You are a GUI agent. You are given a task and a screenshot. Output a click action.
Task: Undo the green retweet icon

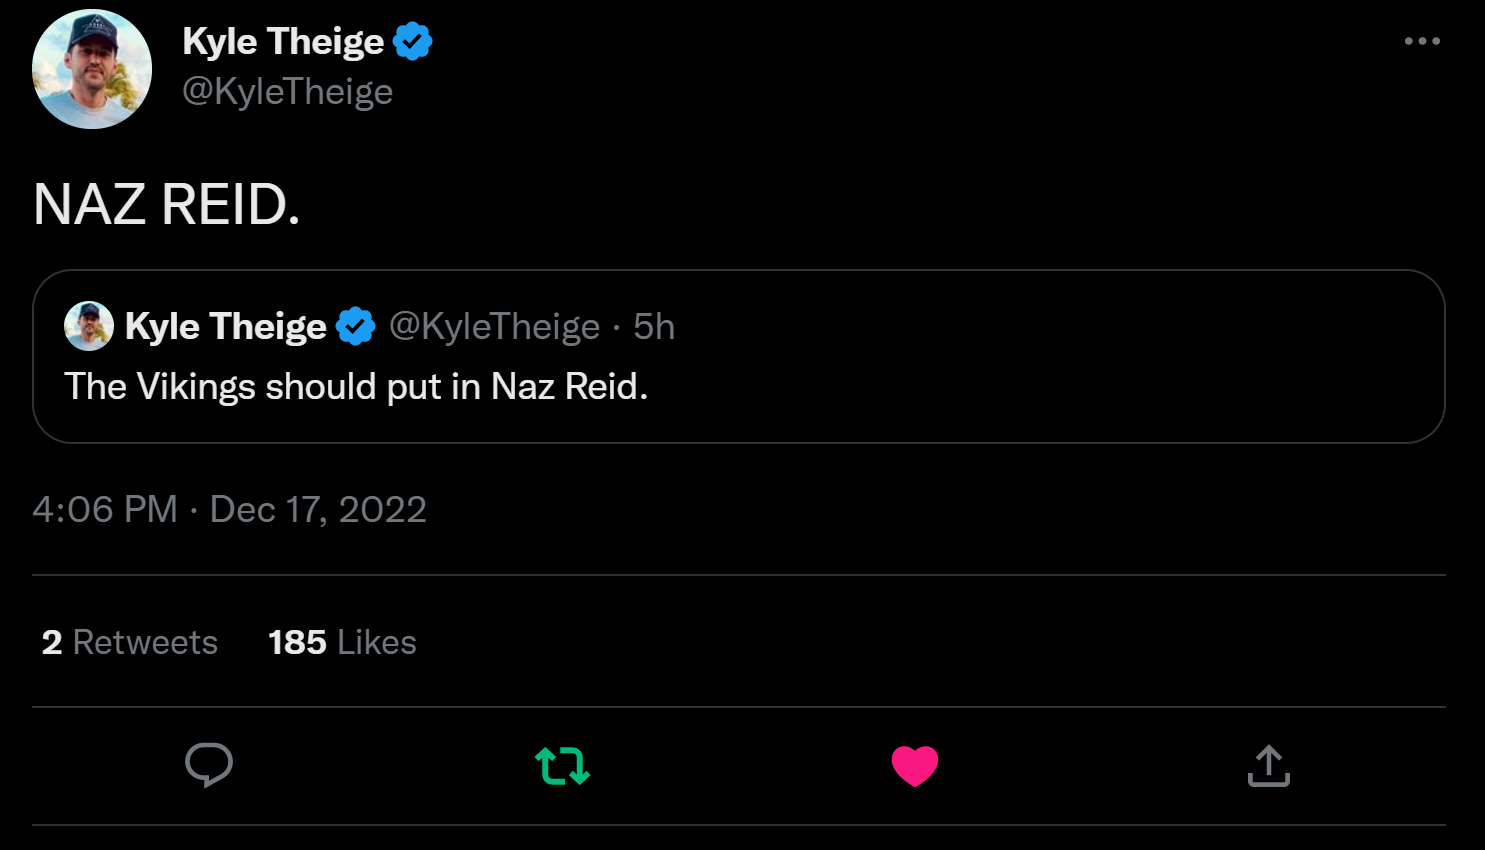(x=562, y=766)
